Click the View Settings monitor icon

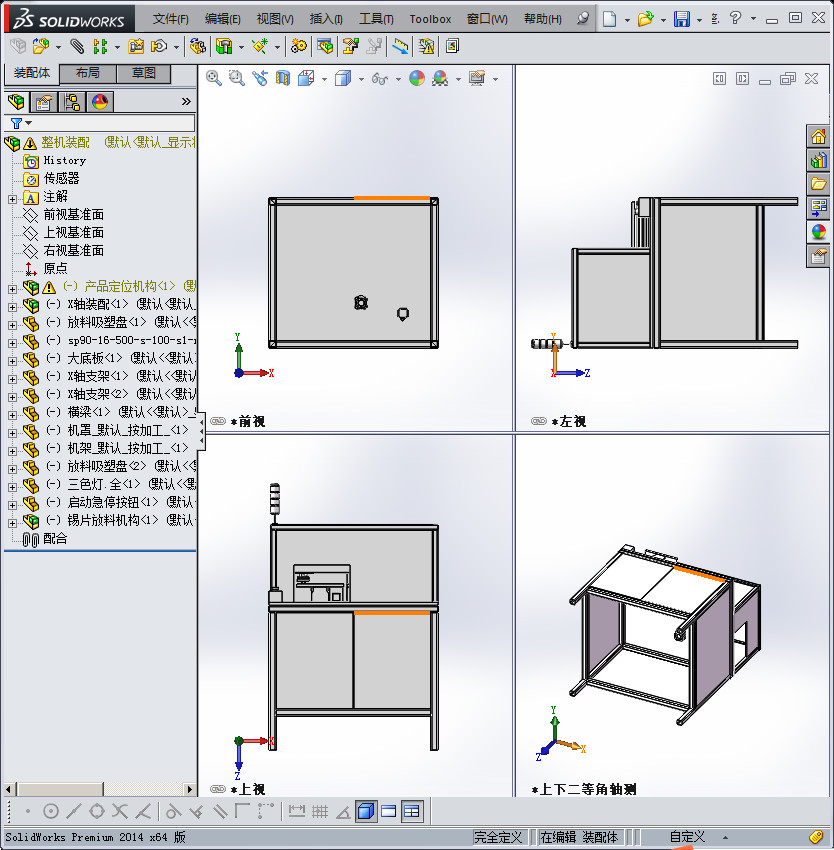tap(477, 79)
